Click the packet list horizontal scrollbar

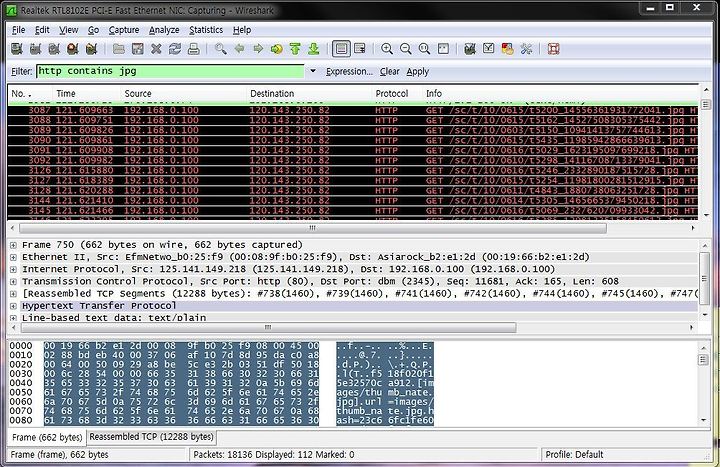(312, 228)
